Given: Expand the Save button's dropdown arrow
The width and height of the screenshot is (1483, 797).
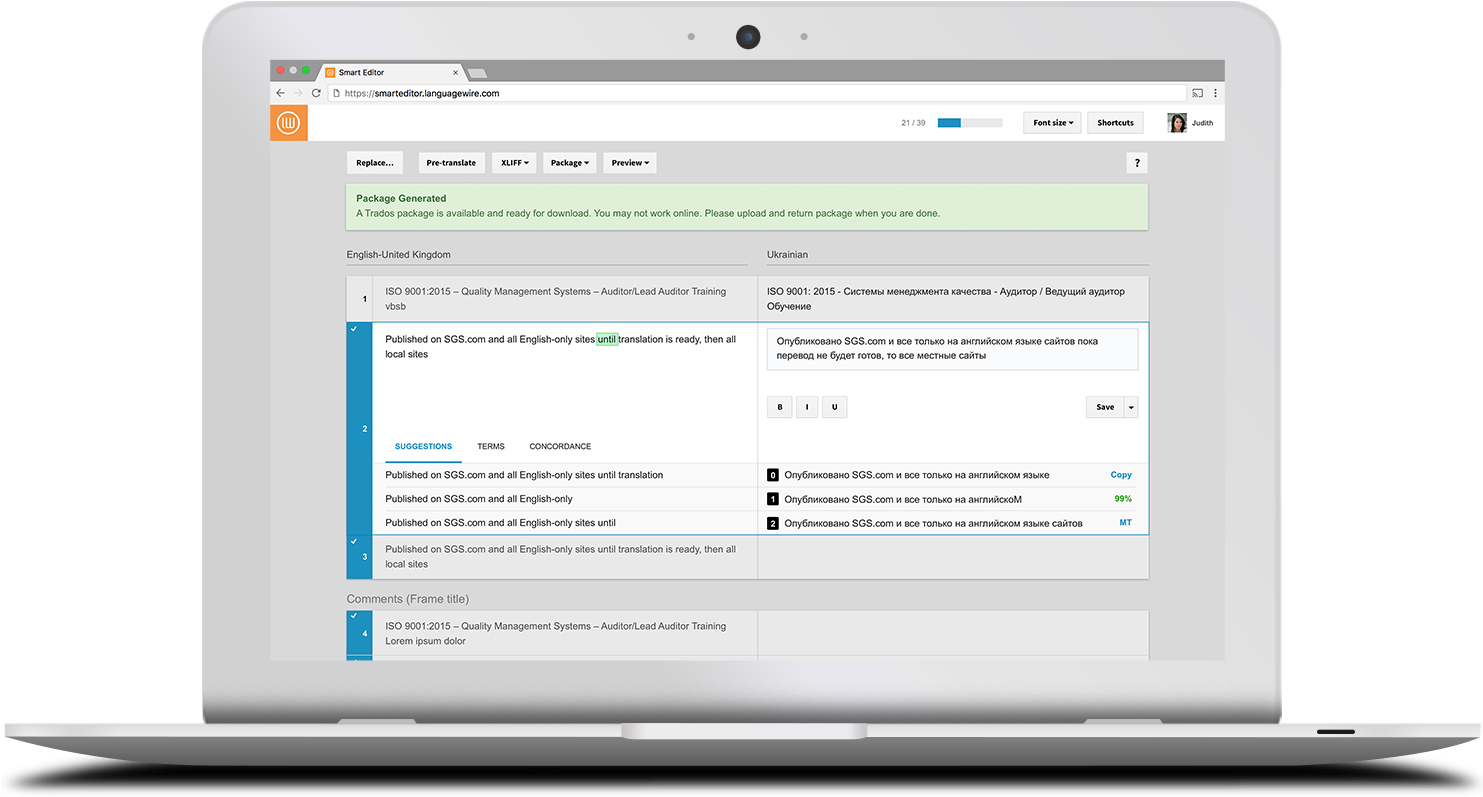Looking at the screenshot, I should pyautogui.click(x=1131, y=407).
